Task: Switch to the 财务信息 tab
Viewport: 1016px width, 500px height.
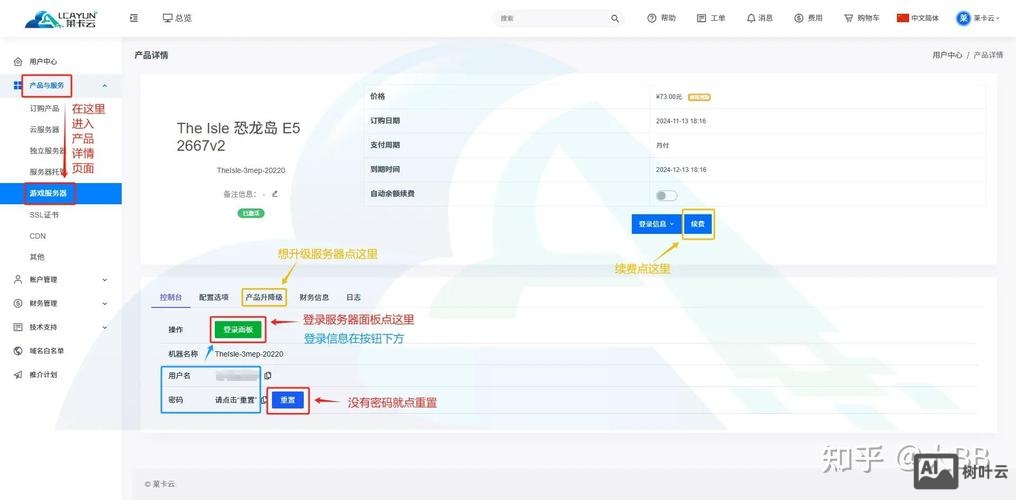Action: [314, 297]
